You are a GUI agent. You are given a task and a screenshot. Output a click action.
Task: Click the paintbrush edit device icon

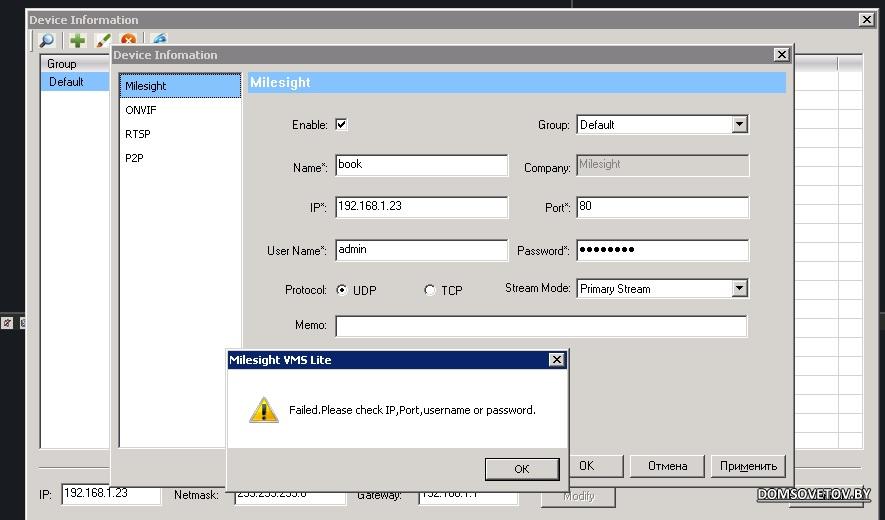103,40
